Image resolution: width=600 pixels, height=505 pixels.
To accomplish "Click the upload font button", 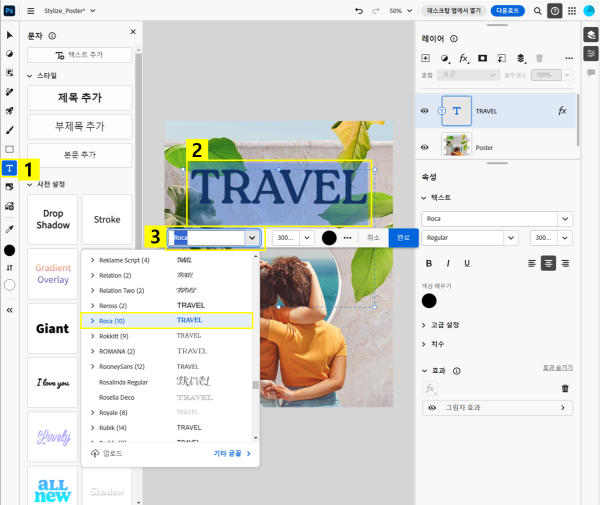I will (x=107, y=453).
